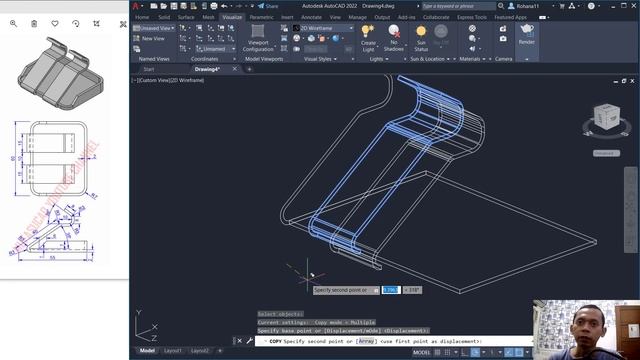Click the Save icon in quick access toolbar
This screenshot has height=360, width=640.
pos(174,6)
